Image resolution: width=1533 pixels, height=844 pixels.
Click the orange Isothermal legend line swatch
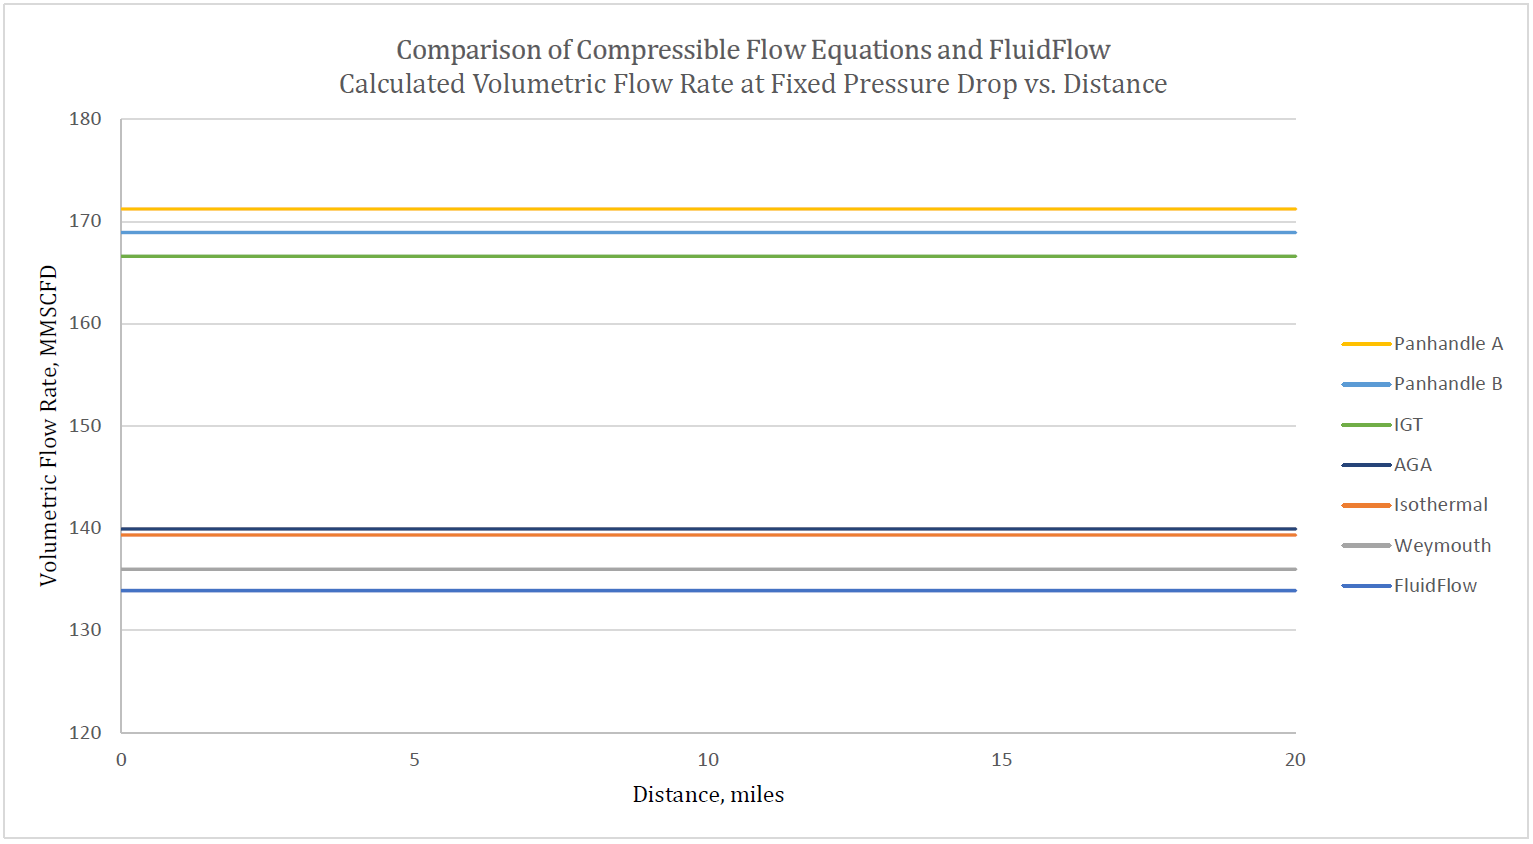pyautogui.click(x=1366, y=505)
